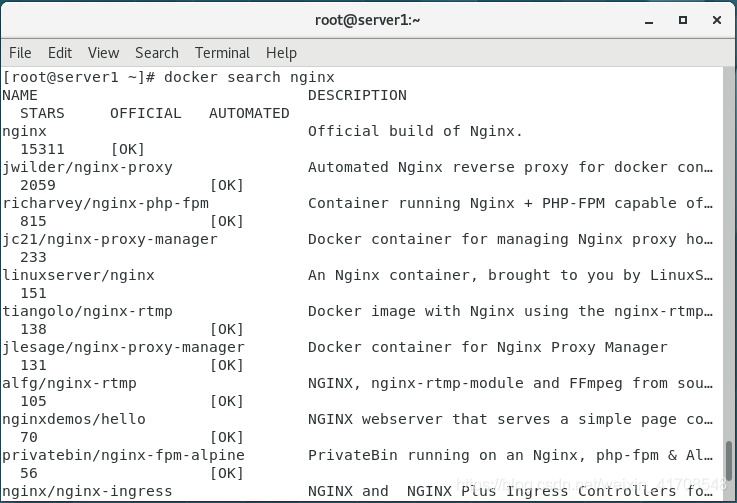Click the [OK] marker on the 56 row
Viewport: 737px width, 503px height.
(x=227, y=473)
